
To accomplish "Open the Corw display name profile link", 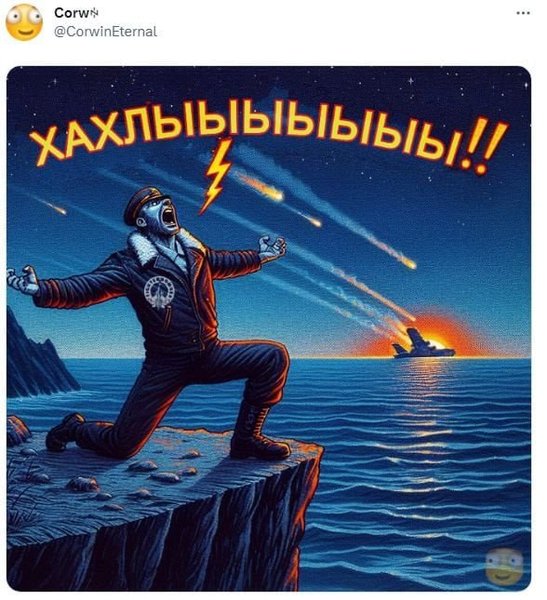I will (x=72, y=13).
